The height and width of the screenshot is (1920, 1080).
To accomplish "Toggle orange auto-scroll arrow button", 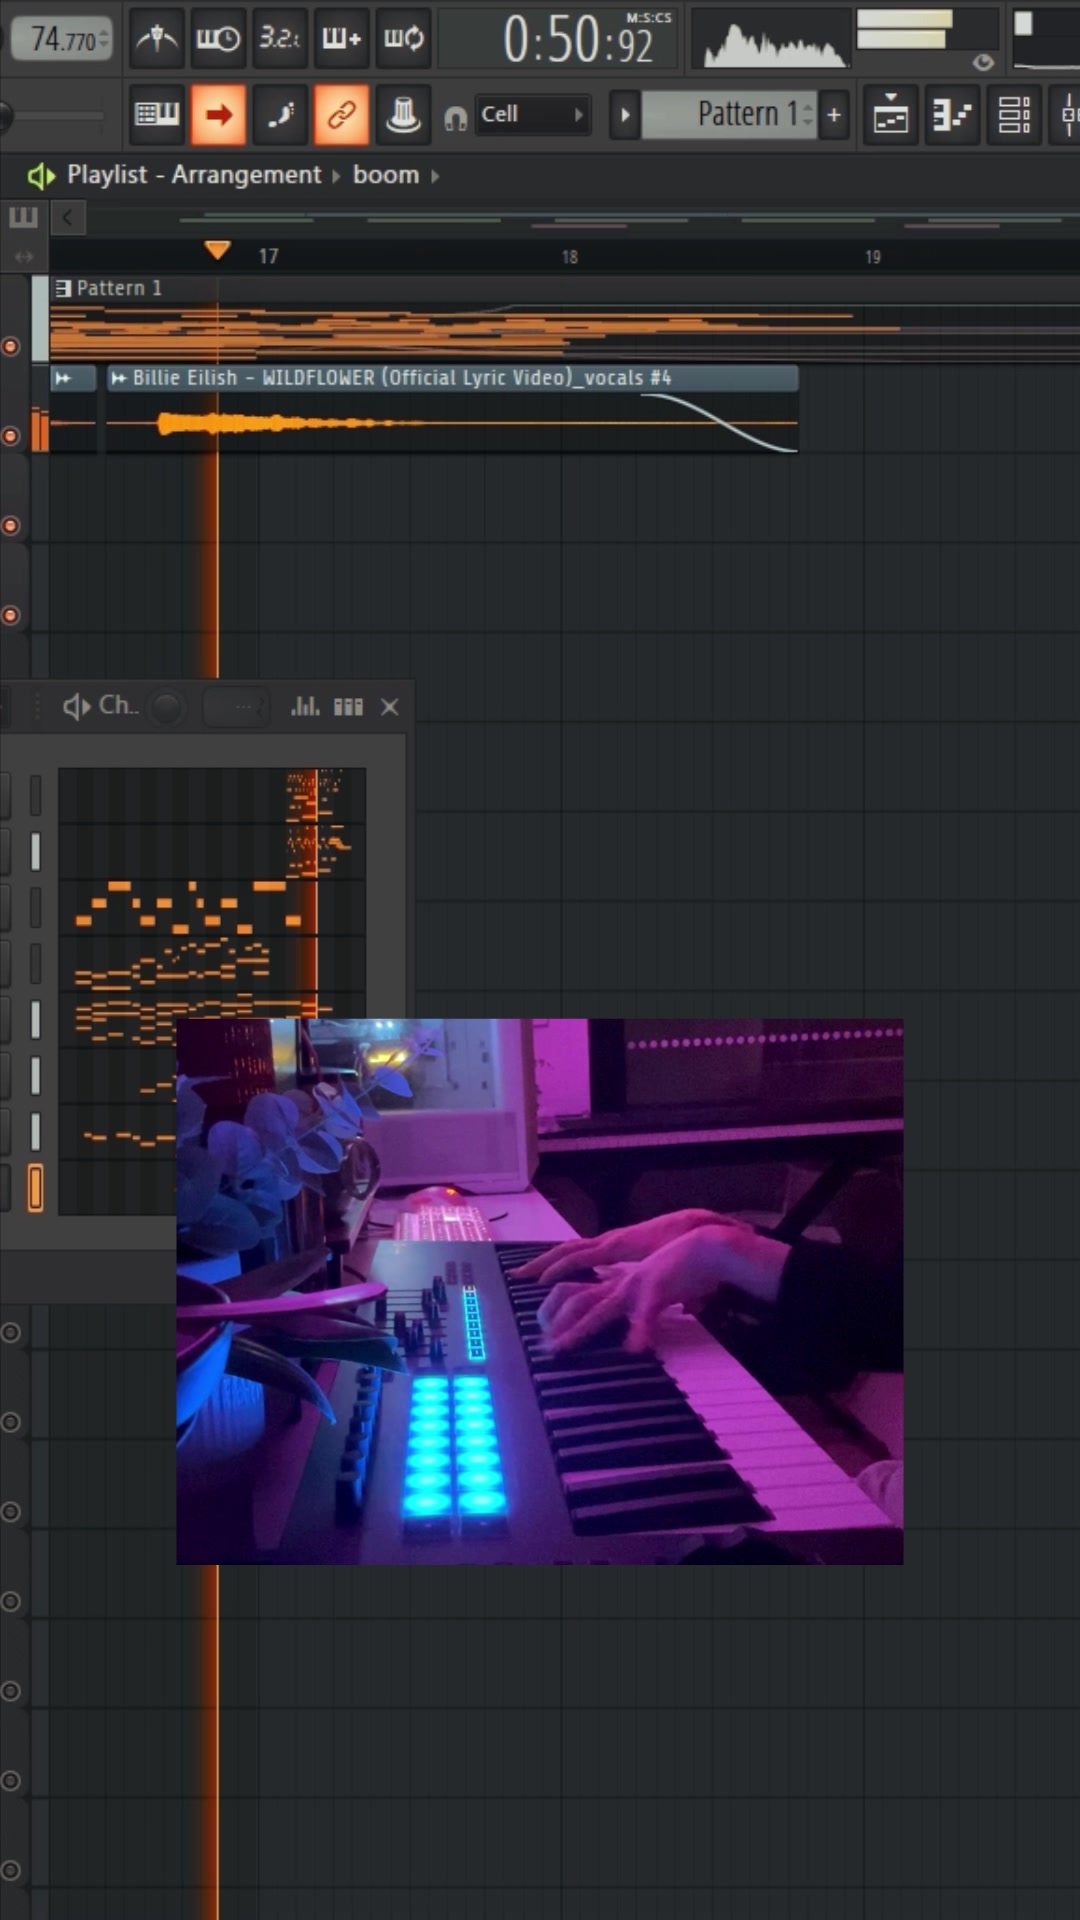I will [x=218, y=114].
